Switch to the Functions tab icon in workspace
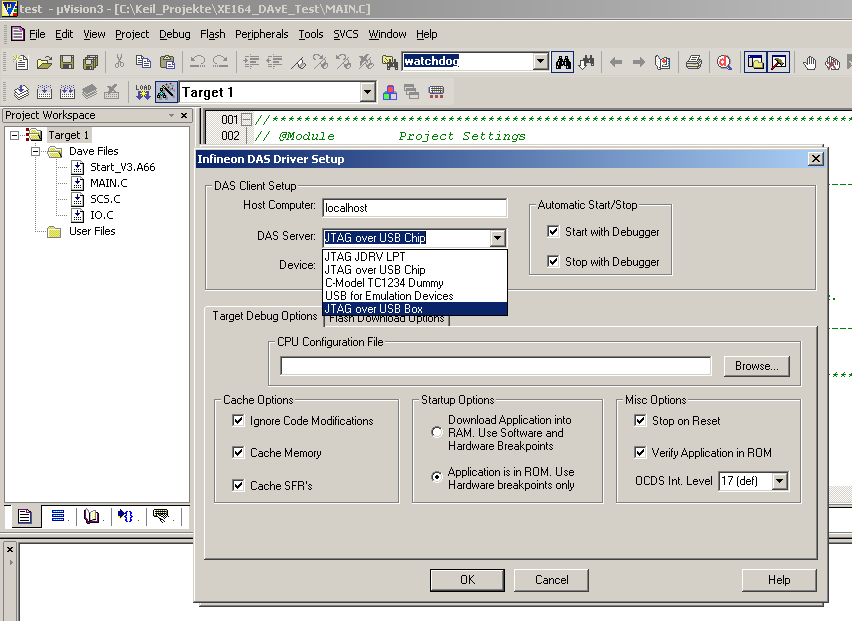Image resolution: width=852 pixels, height=621 pixels. click(x=127, y=516)
